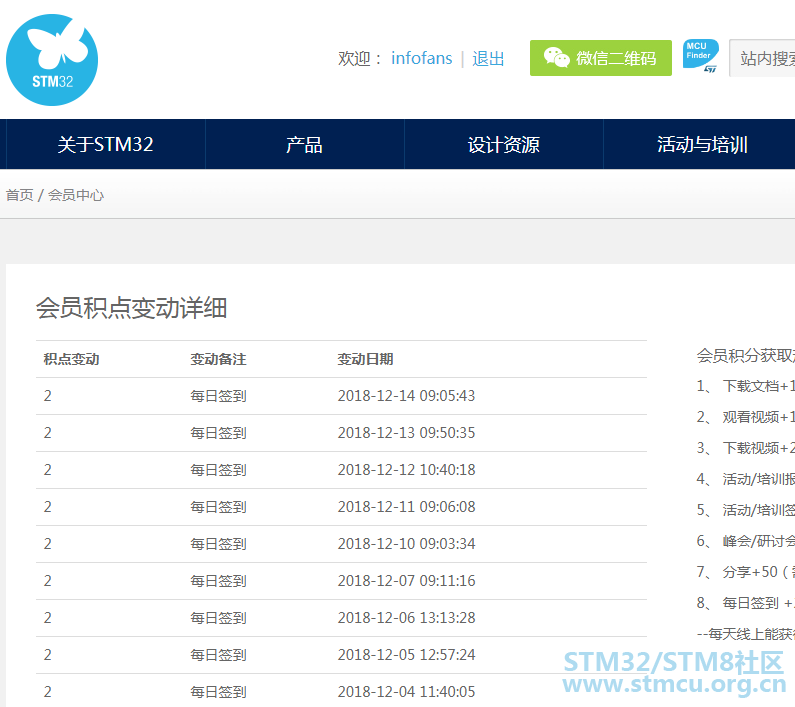The width and height of the screenshot is (795, 707).
Task: Go to 首页 in breadcrumb
Action: pyautogui.click(x=19, y=195)
